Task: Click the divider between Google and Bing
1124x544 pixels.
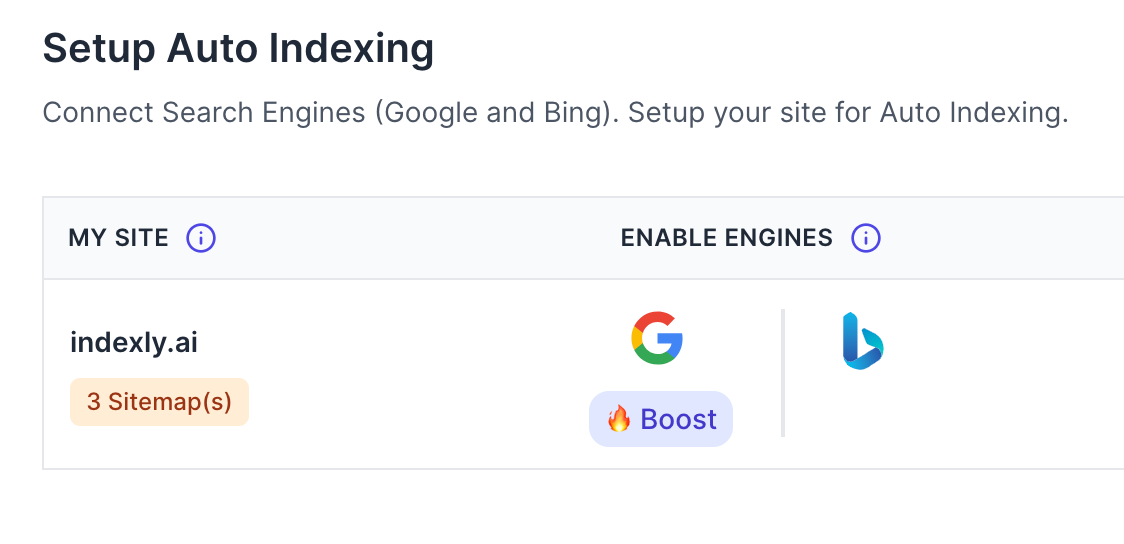Action: click(x=783, y=373)
